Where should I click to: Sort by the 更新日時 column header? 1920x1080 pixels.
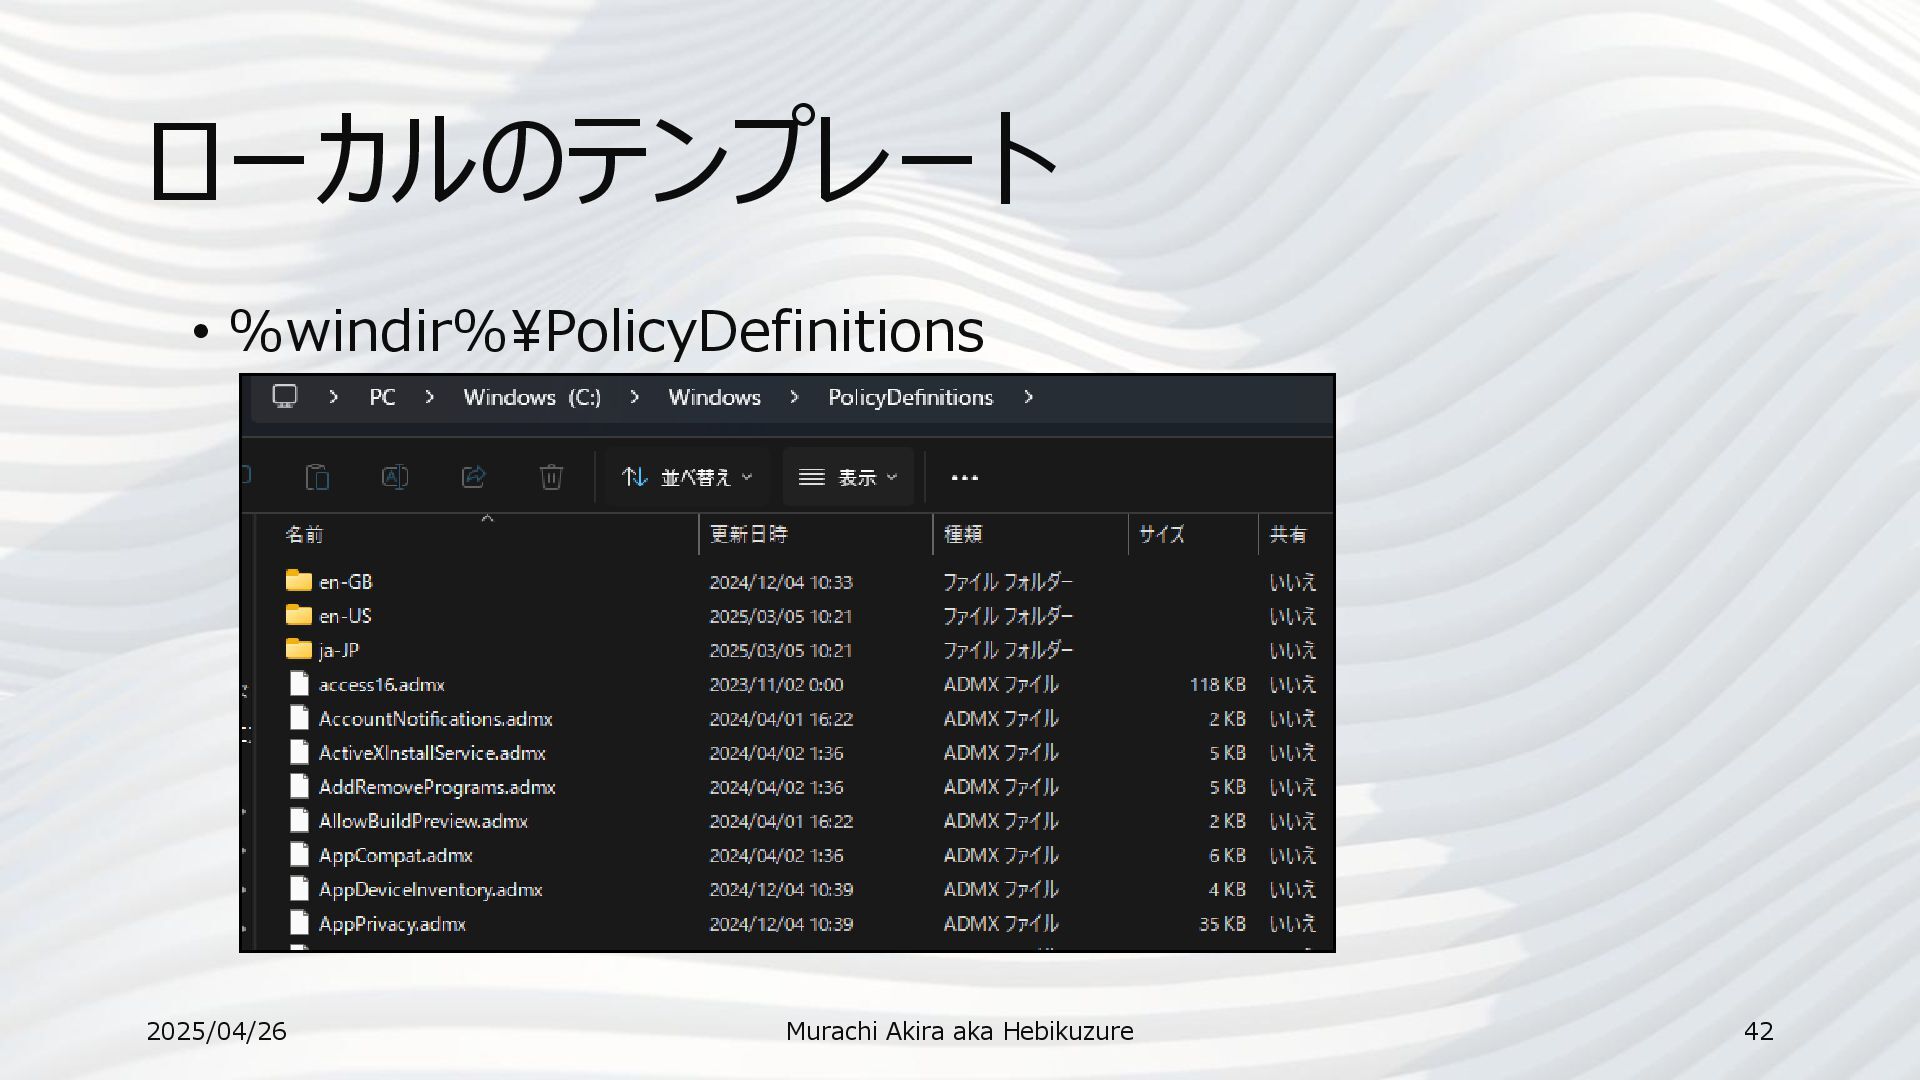pyautogui.click(x=748, y=534)
